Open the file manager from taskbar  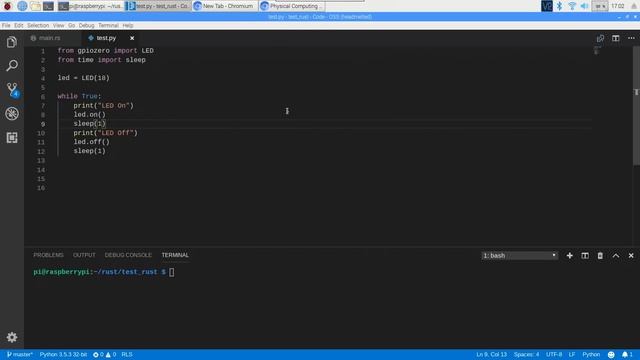pyautogui.click(x=36, y=6)
